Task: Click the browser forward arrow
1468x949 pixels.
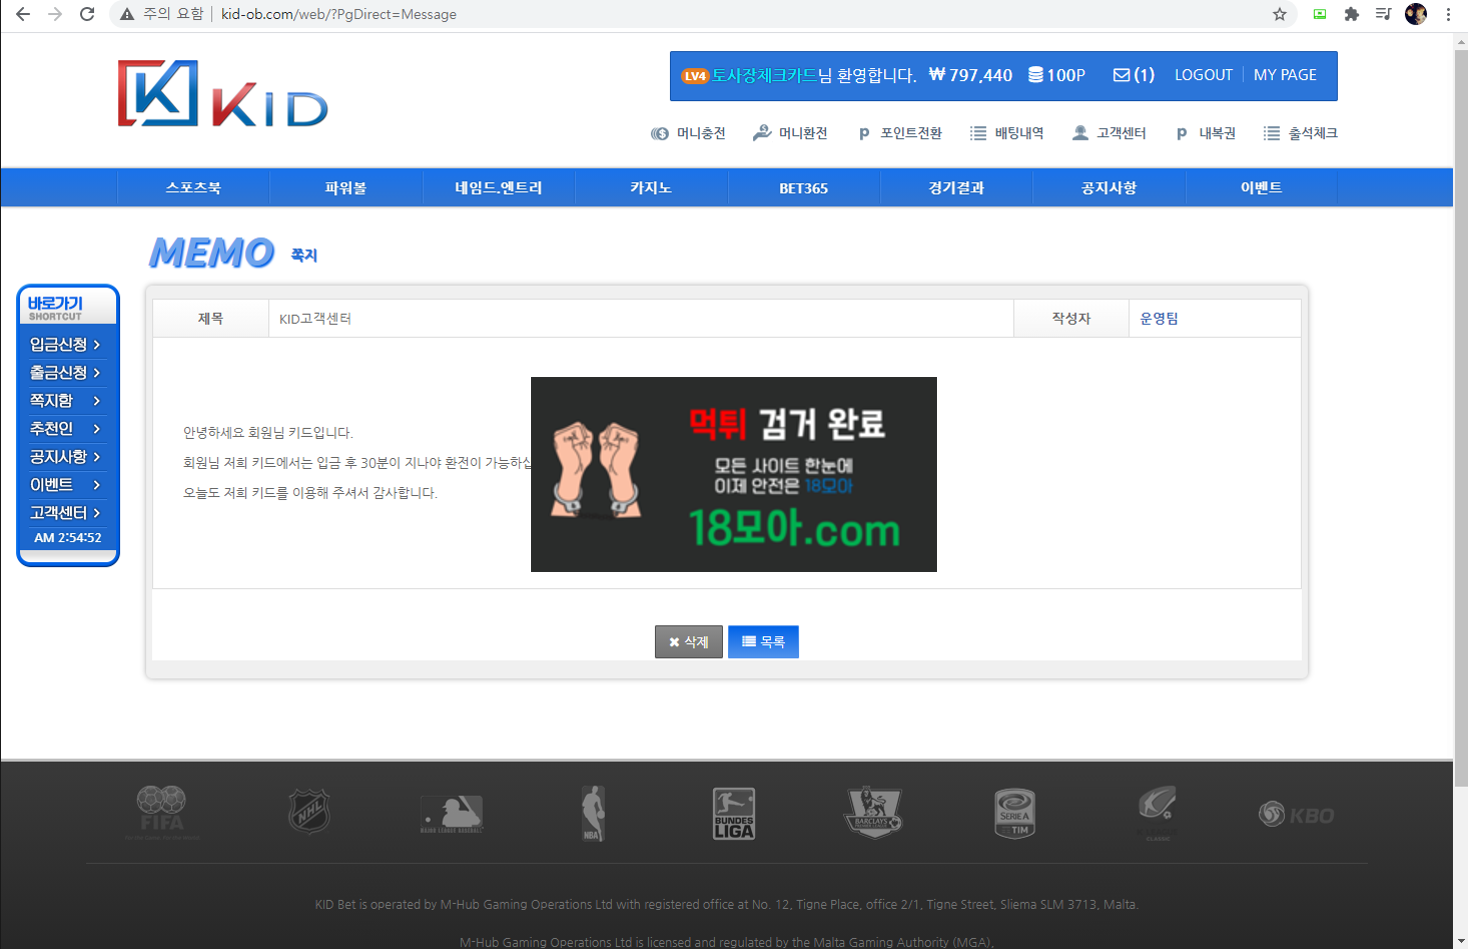Action: click(x=55, y=14)
